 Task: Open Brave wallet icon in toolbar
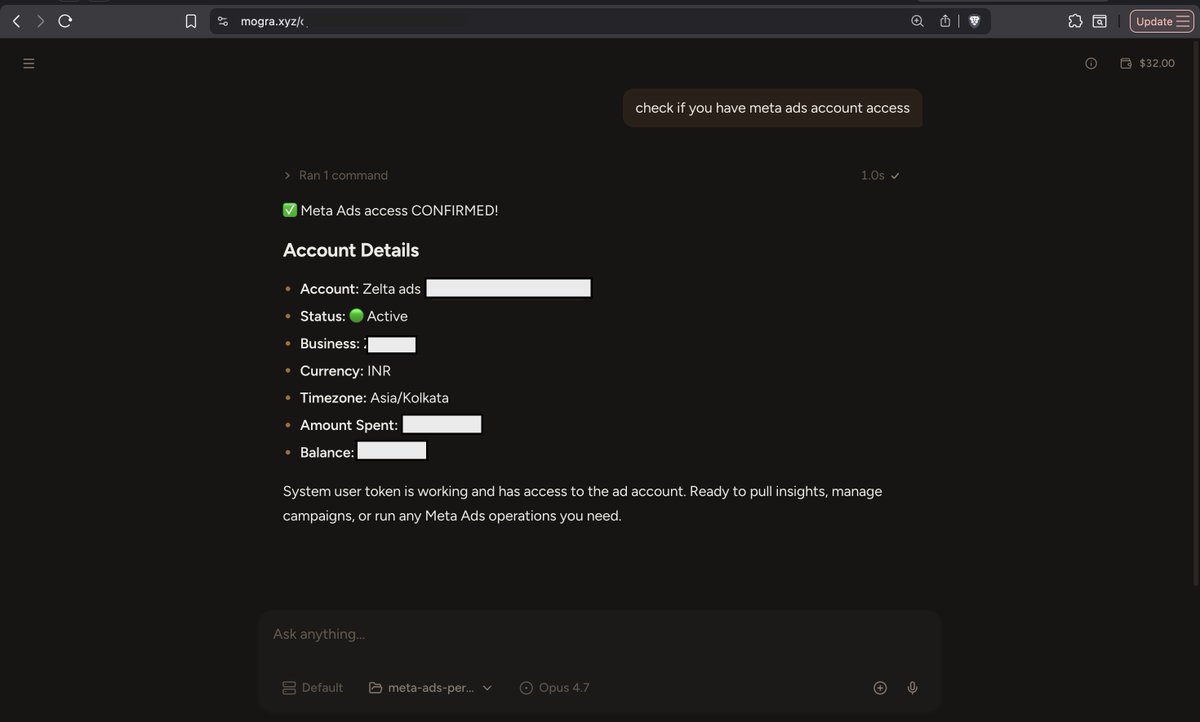(1100, 21)
